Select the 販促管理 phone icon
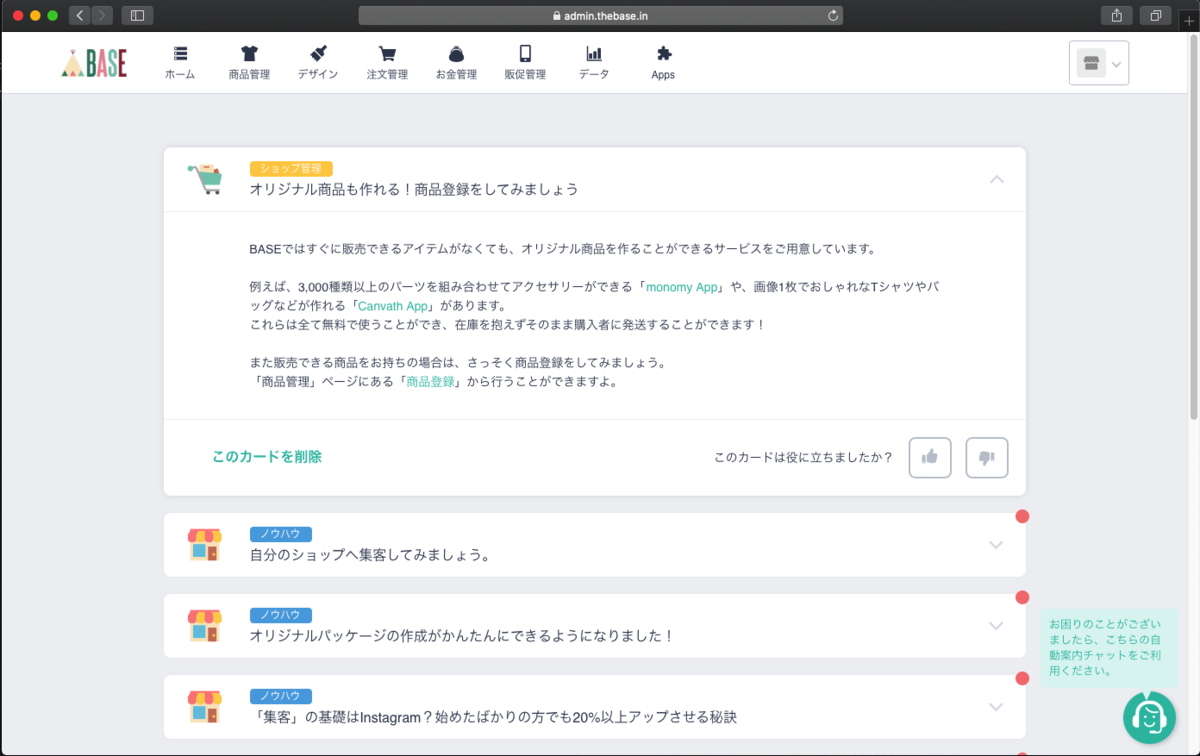 525,62
